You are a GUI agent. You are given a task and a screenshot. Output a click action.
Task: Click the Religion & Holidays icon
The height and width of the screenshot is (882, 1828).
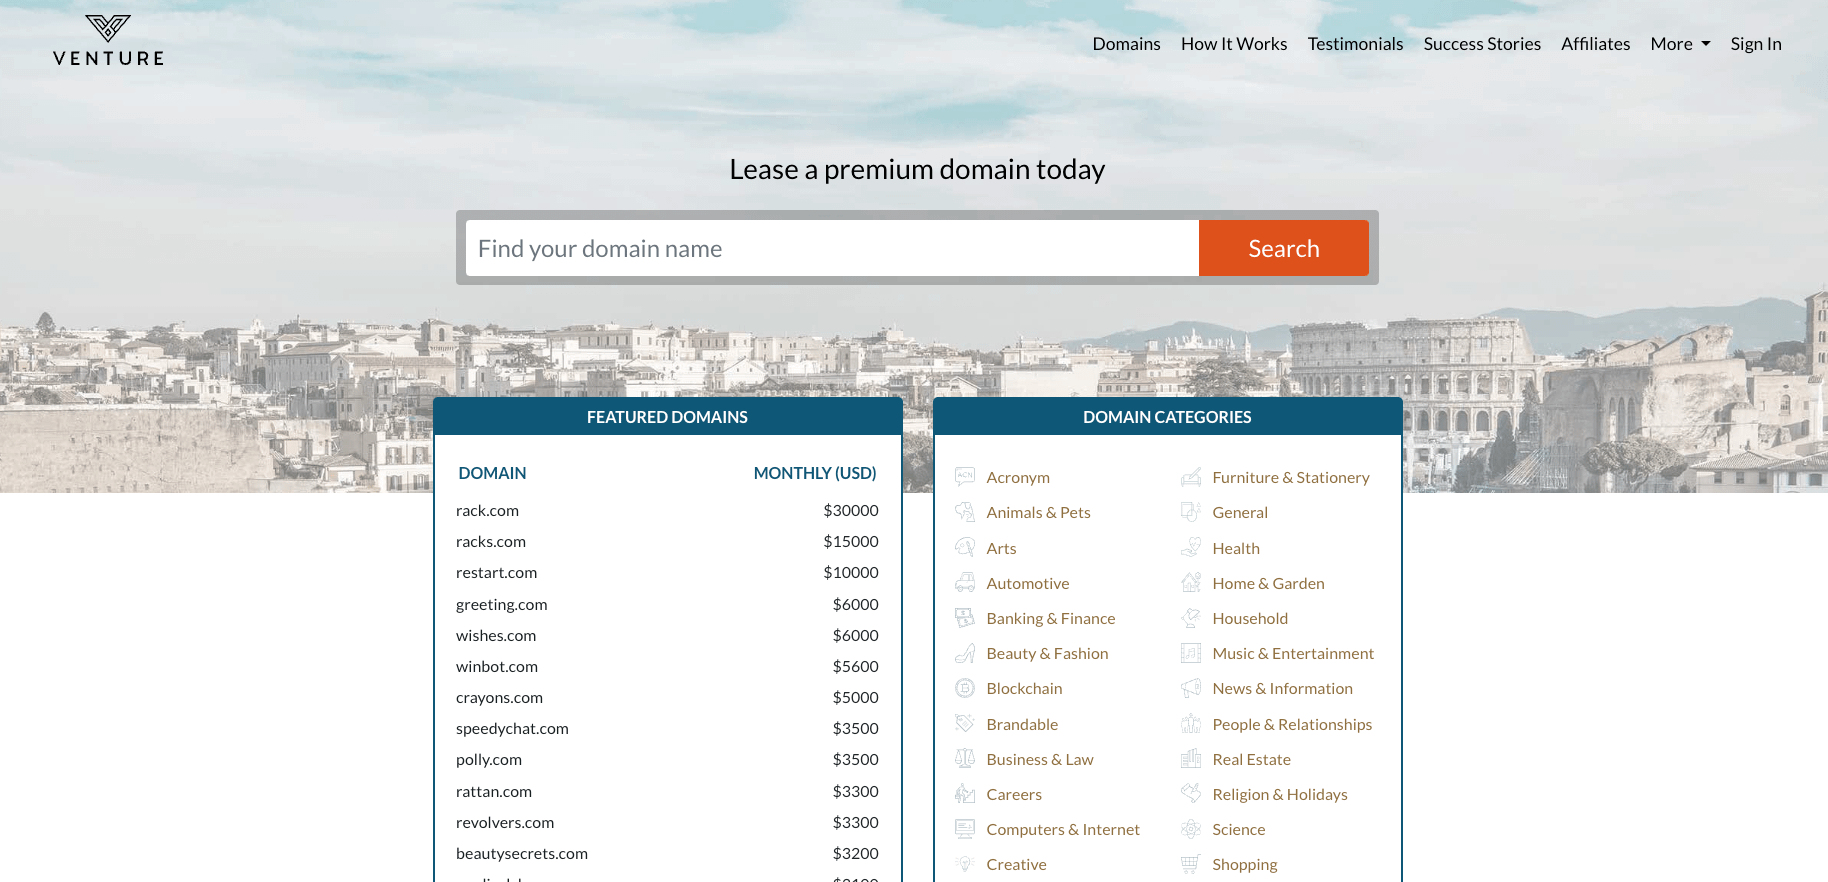coord(1191,794)
